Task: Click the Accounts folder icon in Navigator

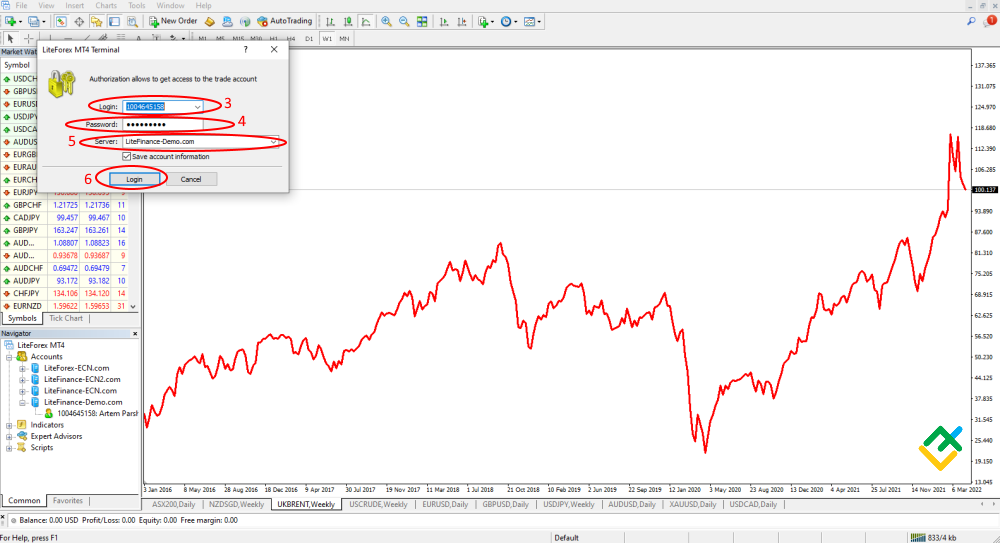Action: (22, 357)
